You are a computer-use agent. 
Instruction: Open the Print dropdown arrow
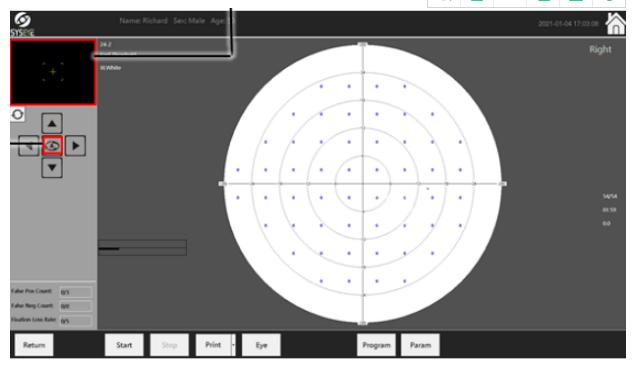coord(233,345)
